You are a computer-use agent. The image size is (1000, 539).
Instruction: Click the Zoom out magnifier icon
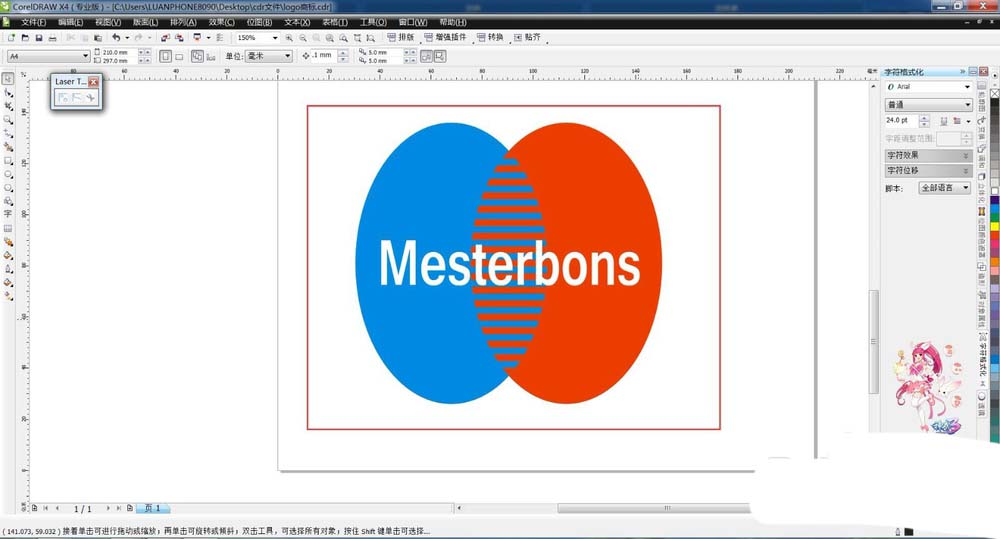303,38
